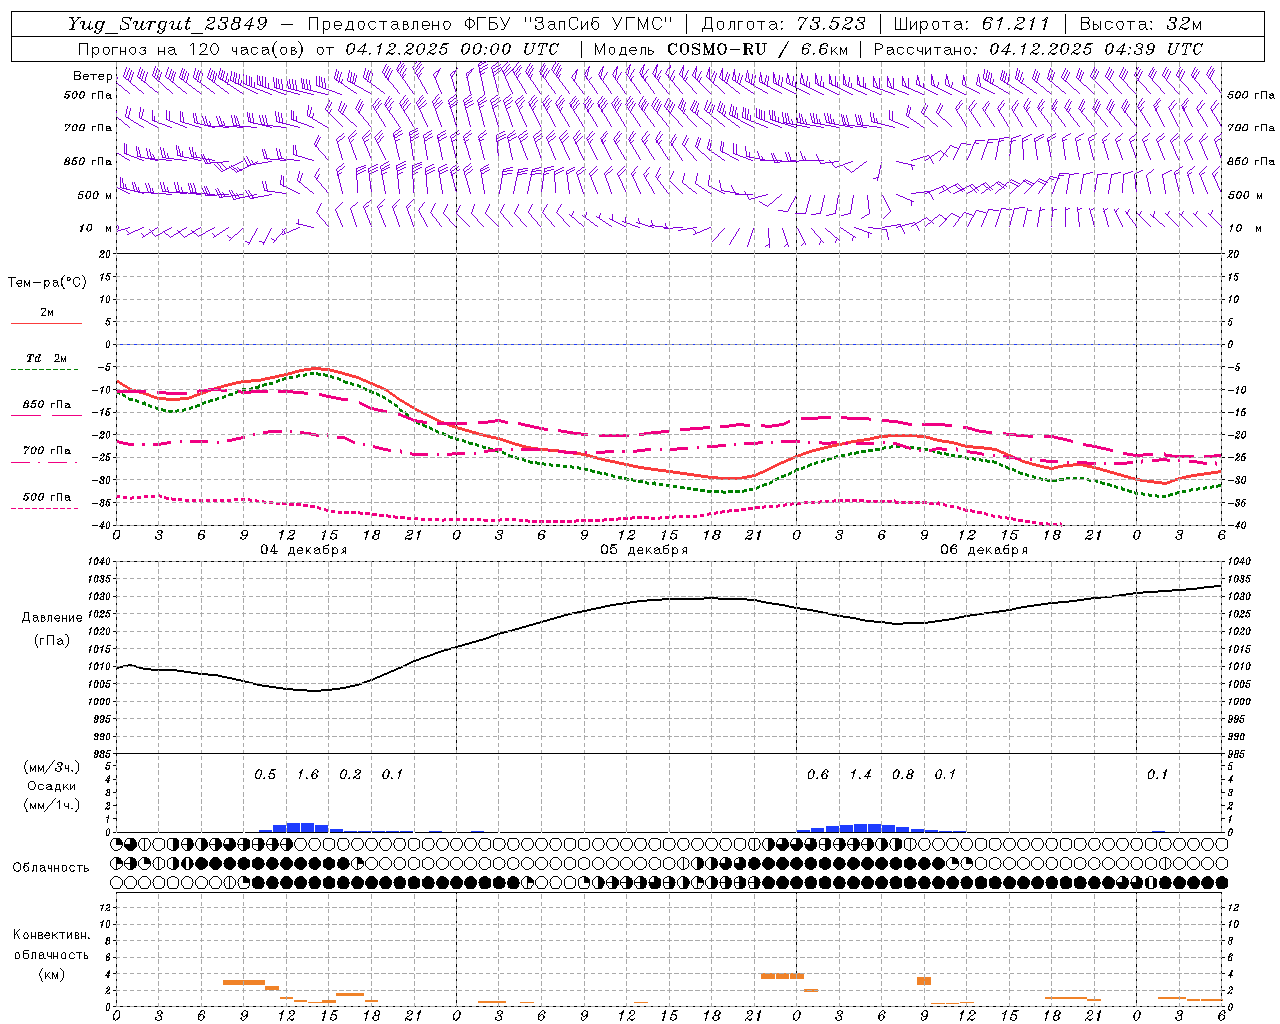Click the Осадки precipitation label
The height and width of the screenshot is (1024, 1280).
(x=51, y=786)
